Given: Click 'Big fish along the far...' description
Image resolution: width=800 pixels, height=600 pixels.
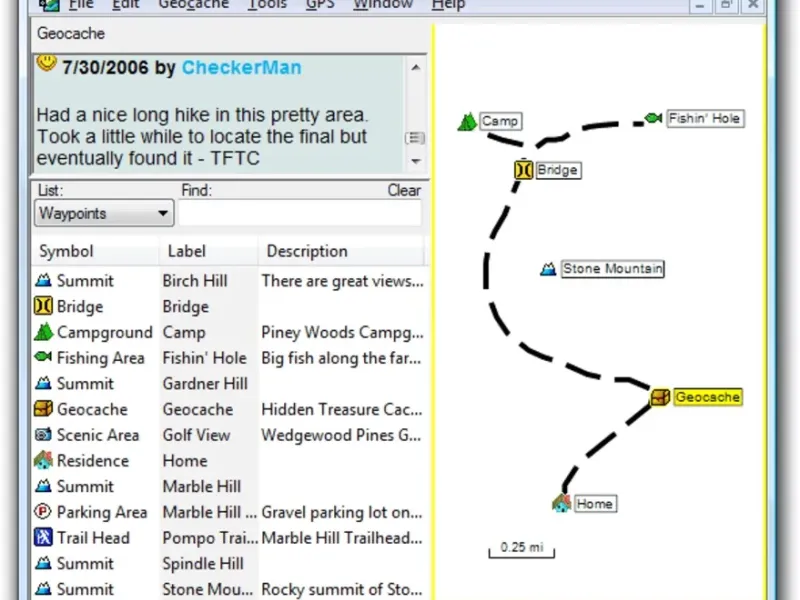Looking at the screenshot, I should click(341, 358).
